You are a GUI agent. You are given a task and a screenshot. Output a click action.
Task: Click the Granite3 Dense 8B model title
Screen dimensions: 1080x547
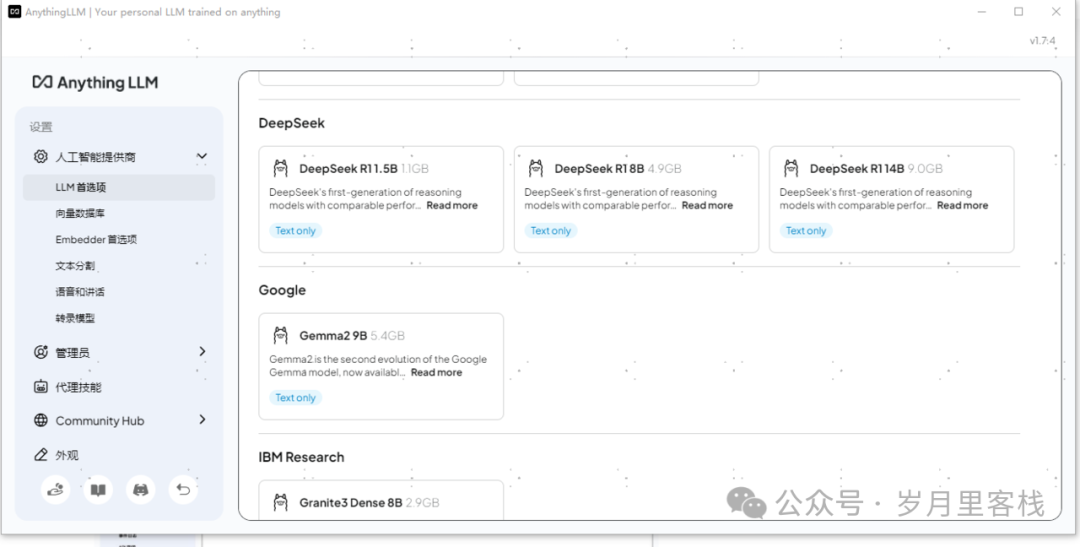point(351,503)
